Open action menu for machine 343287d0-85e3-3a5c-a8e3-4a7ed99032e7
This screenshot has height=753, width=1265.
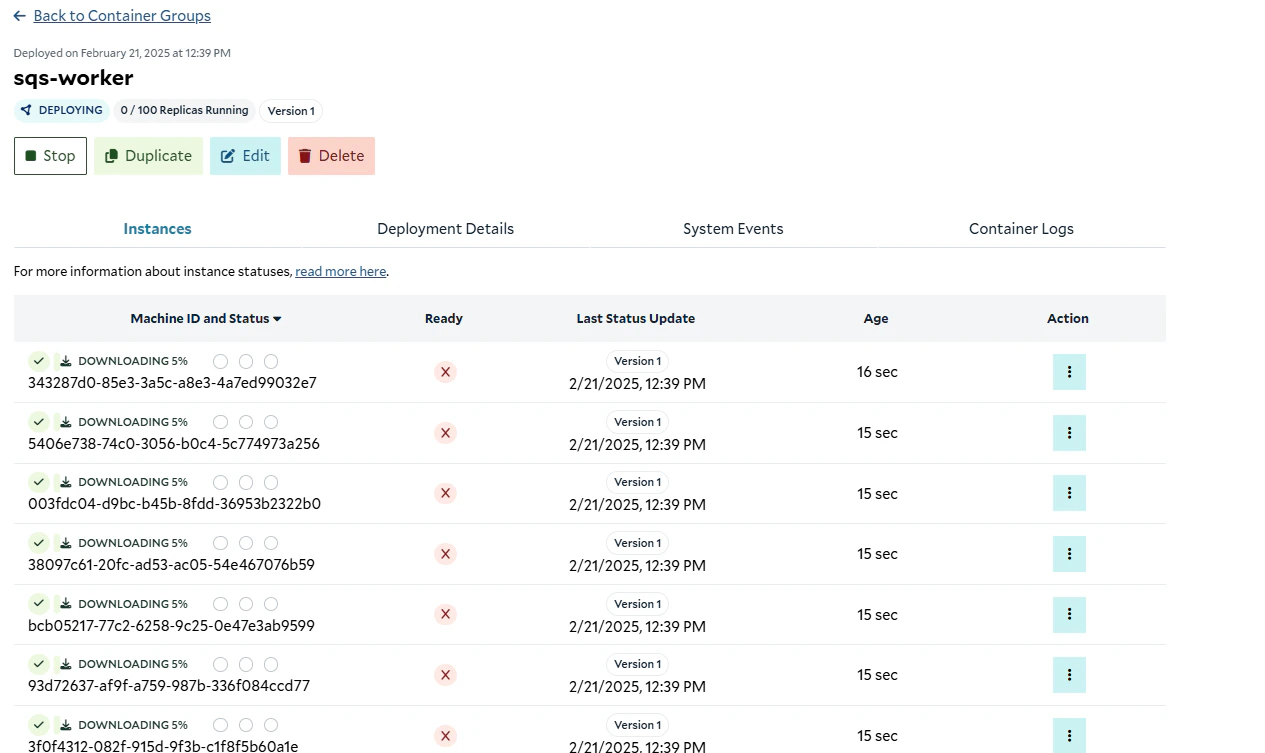click(x=1069, y=372)
